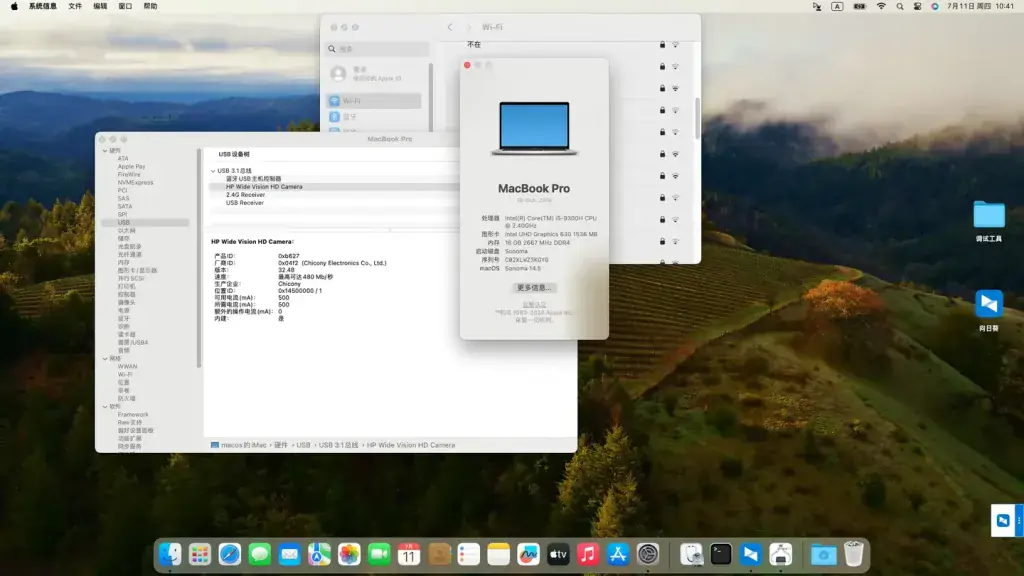
Task: Select WWAN under network section
Action: [127, 367]
